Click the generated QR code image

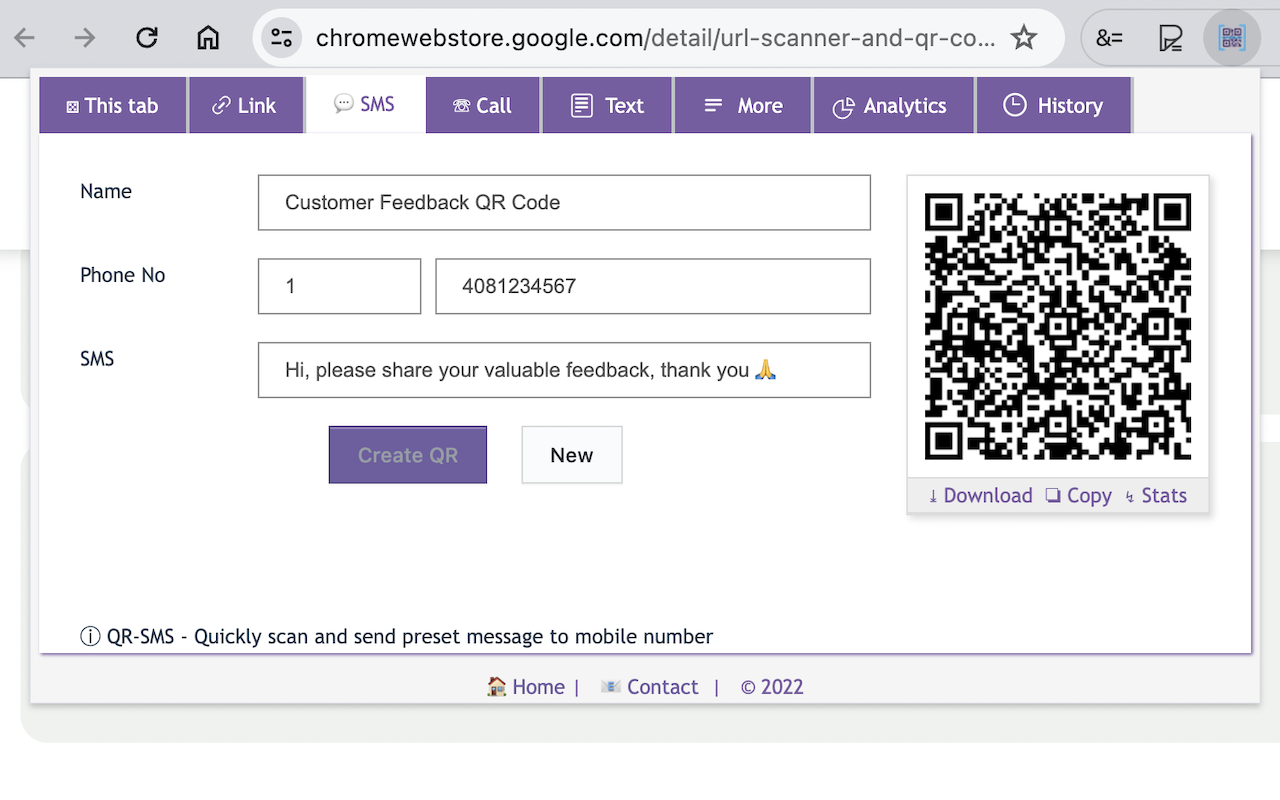(x=1058, y=326)
